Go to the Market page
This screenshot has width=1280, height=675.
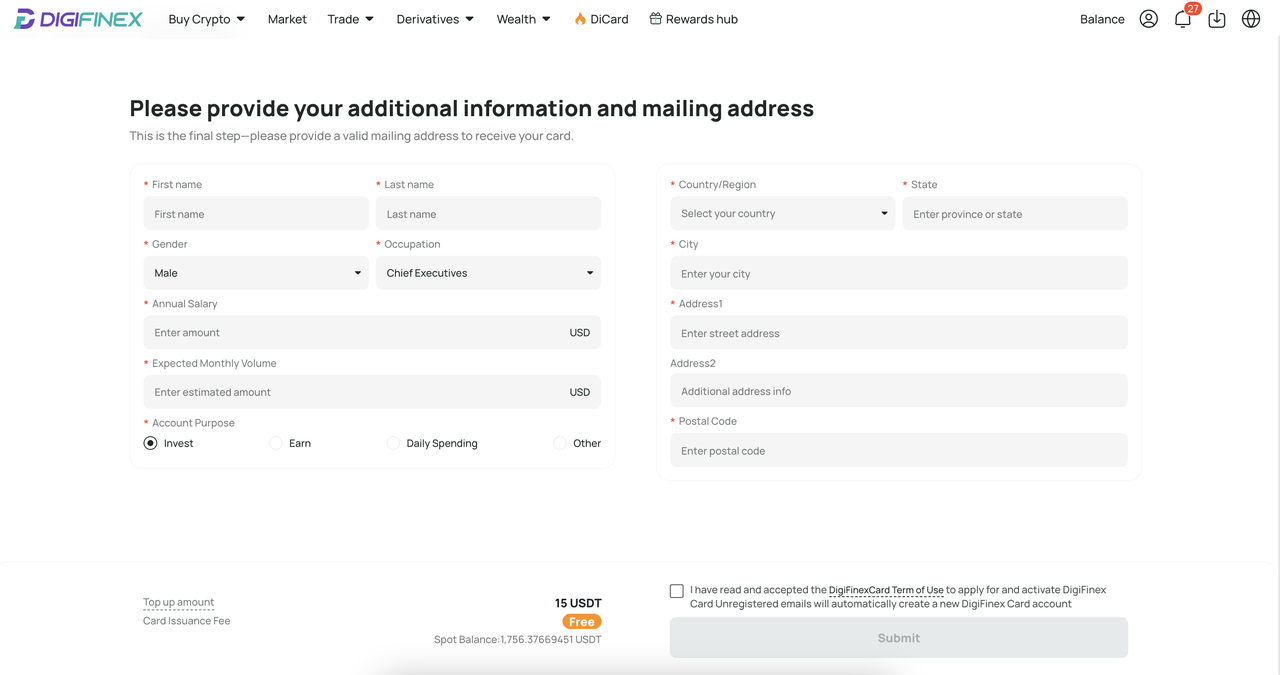click(287, 19)
